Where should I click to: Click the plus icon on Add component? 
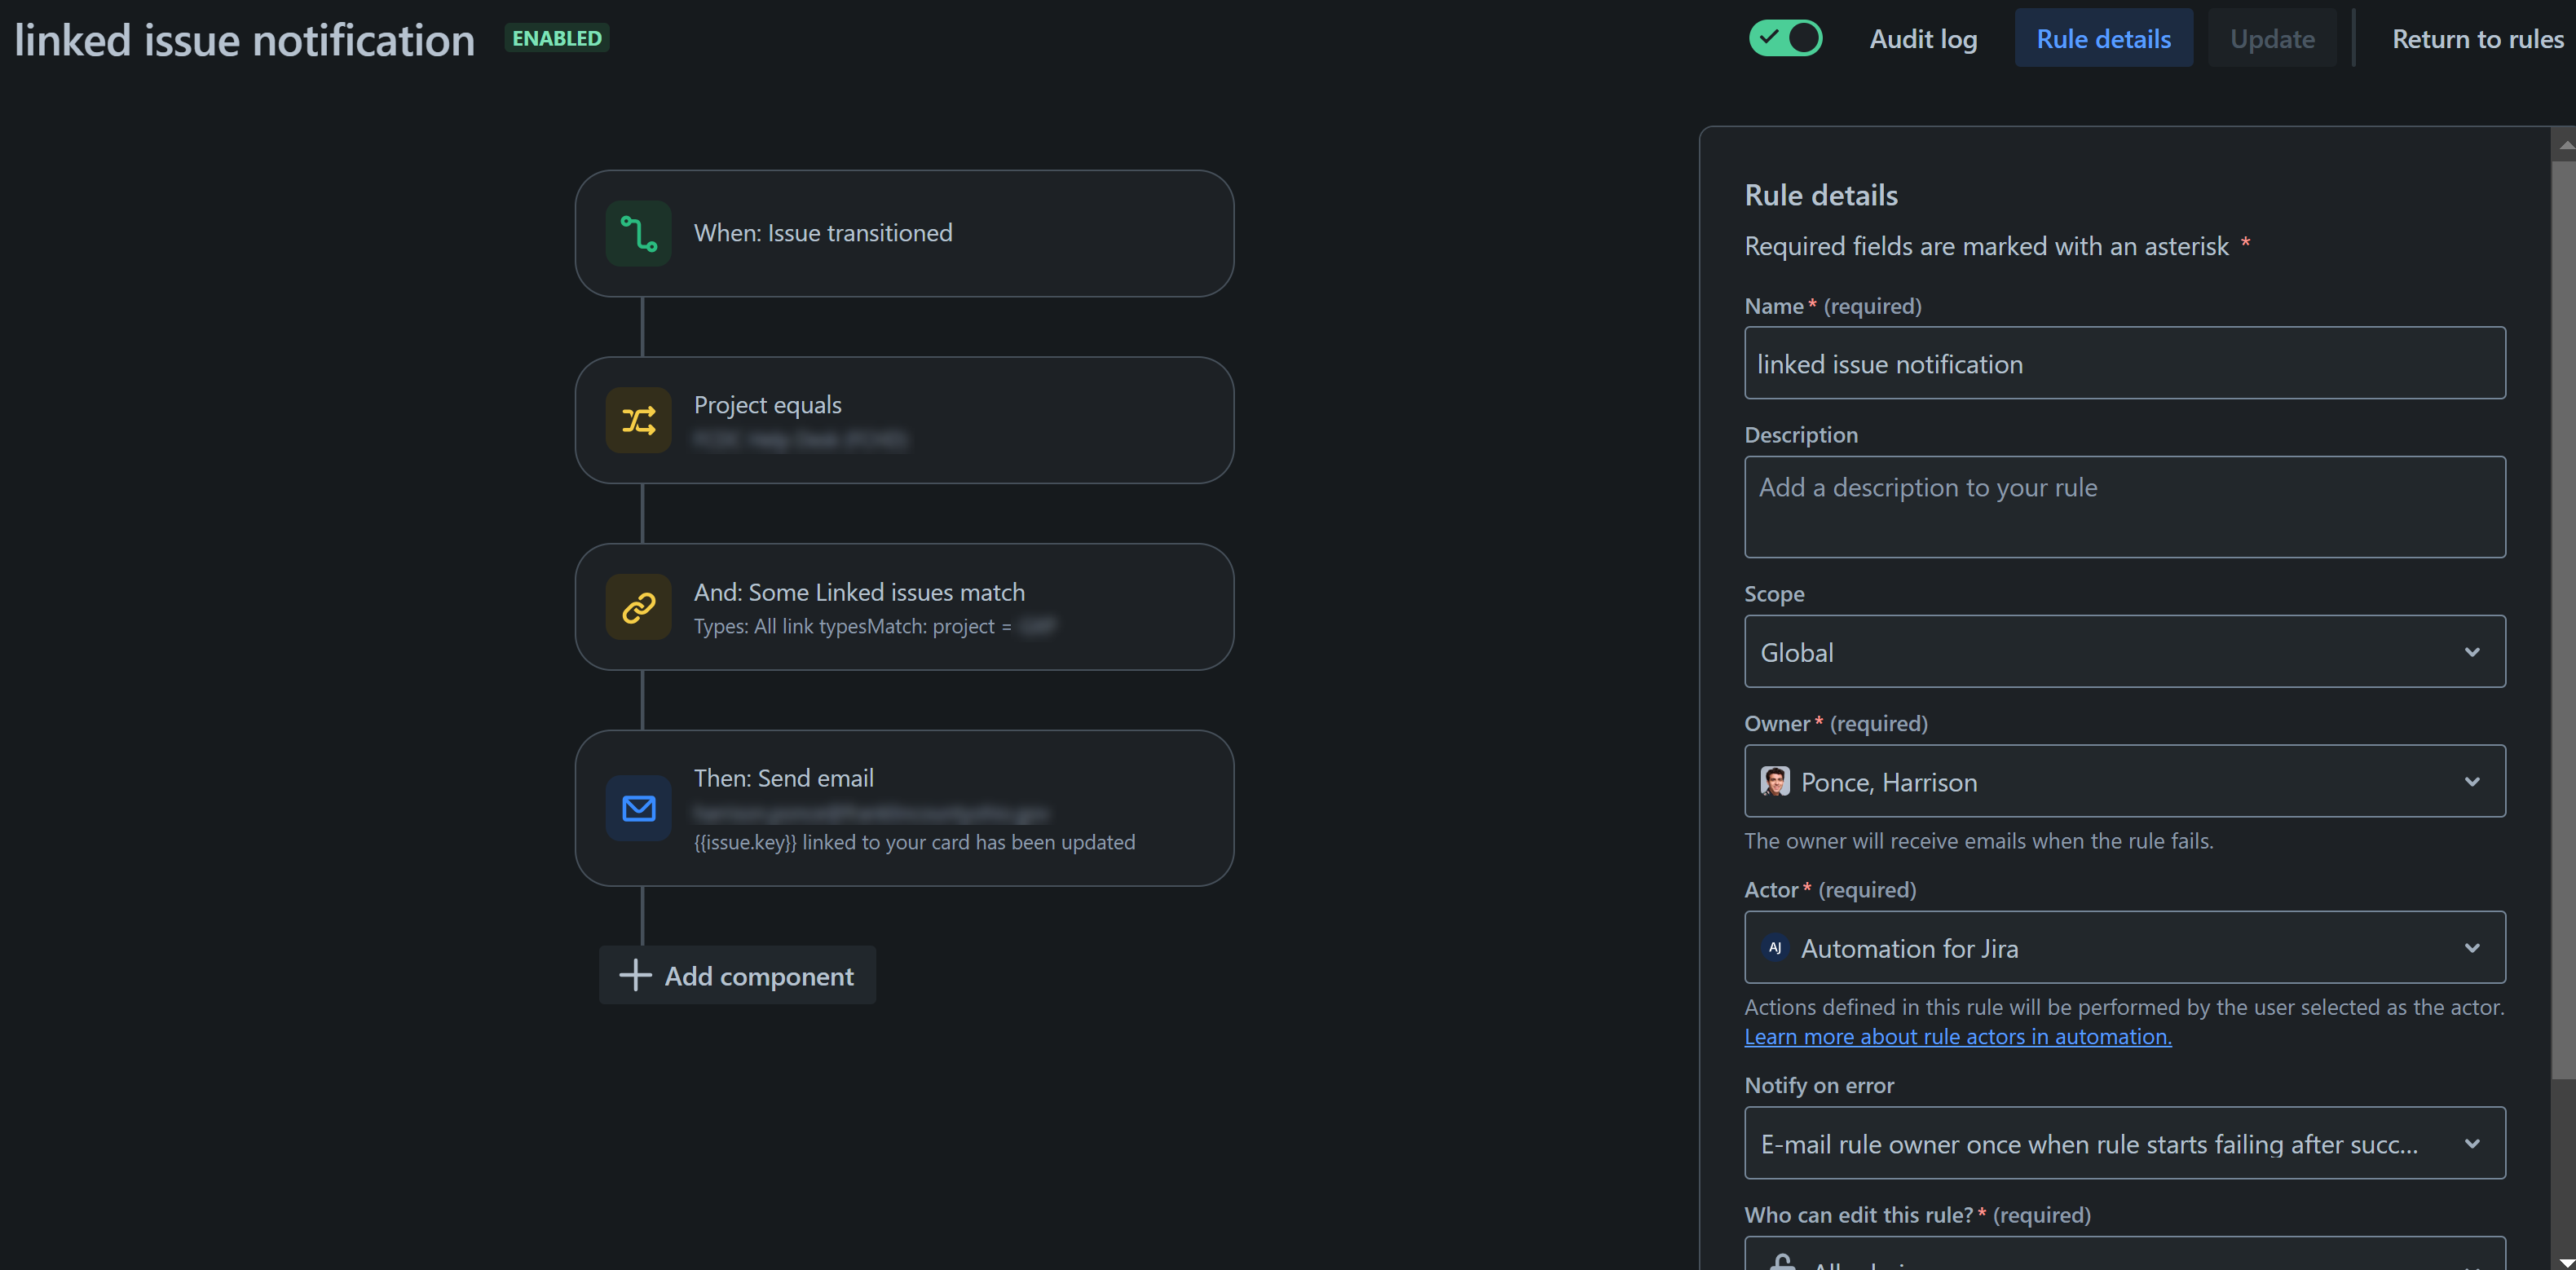tap(635, 975)
